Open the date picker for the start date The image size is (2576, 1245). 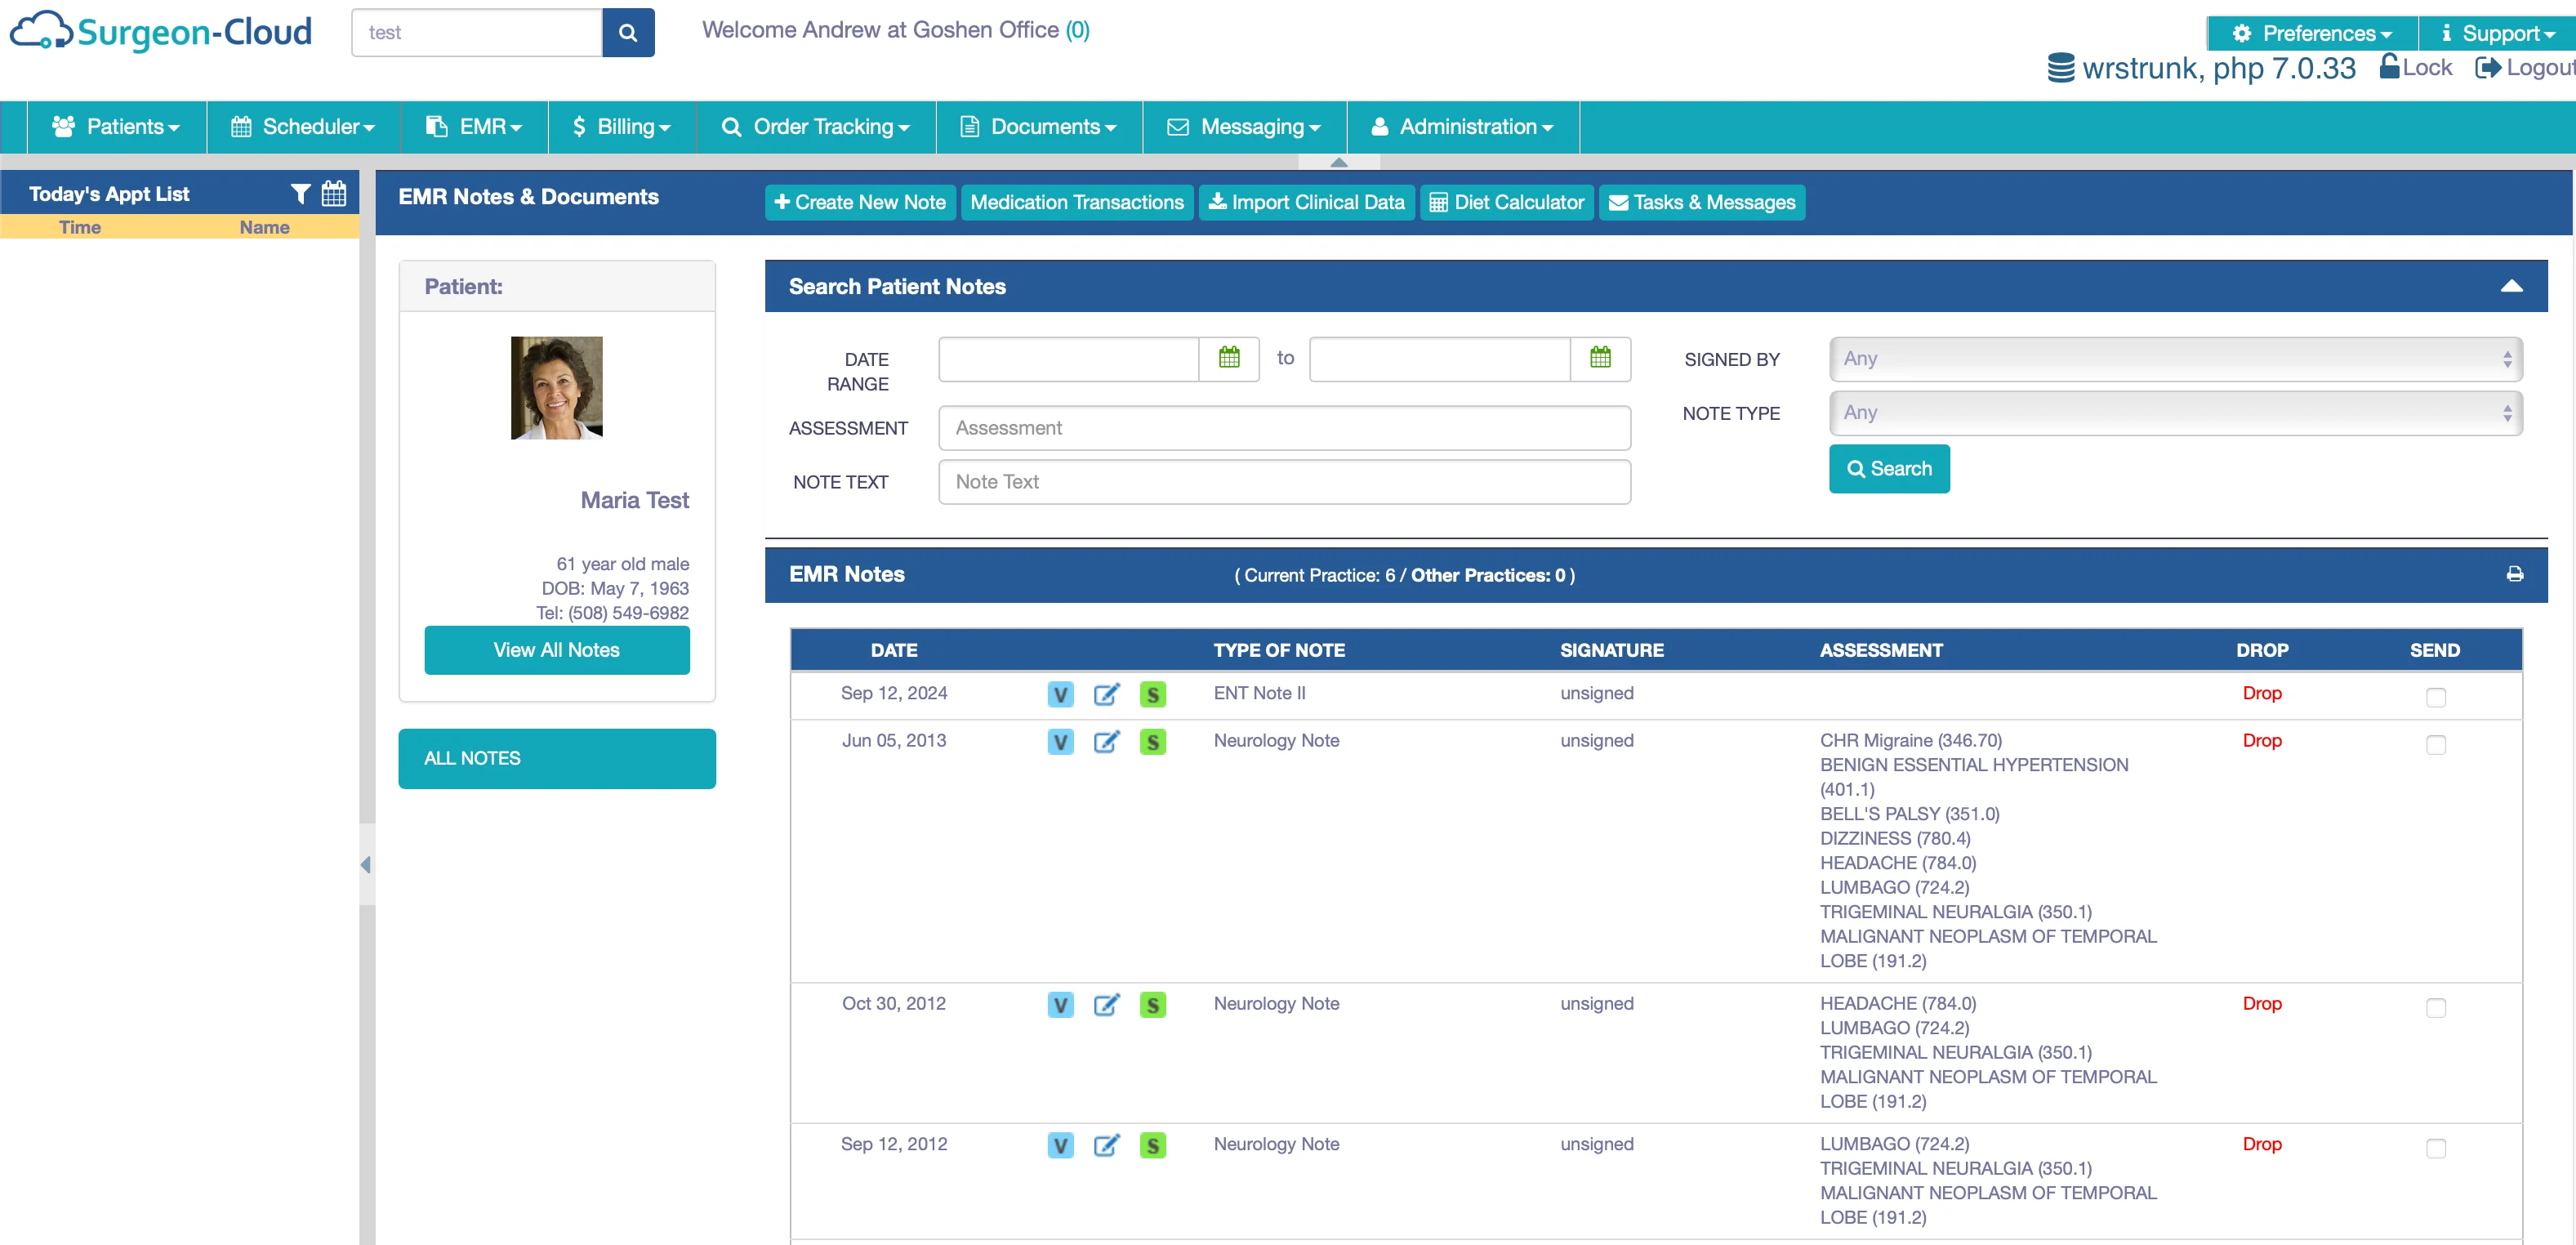tap(1231, 358)
